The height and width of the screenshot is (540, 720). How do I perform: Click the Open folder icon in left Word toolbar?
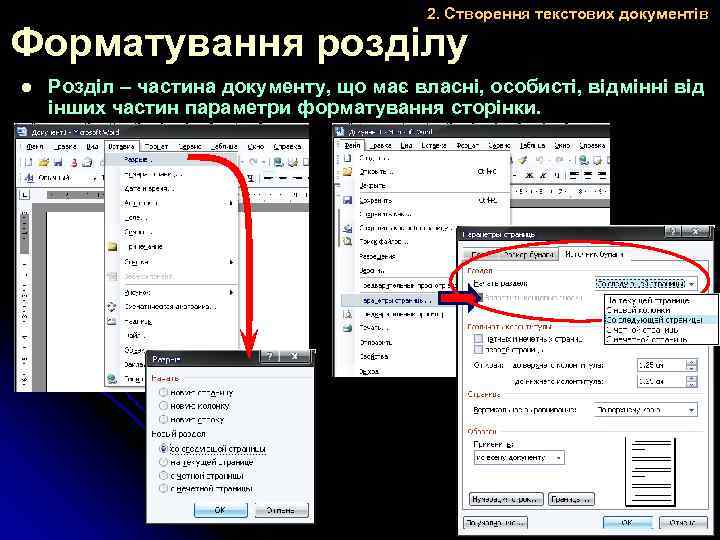(x=43, y=162)
